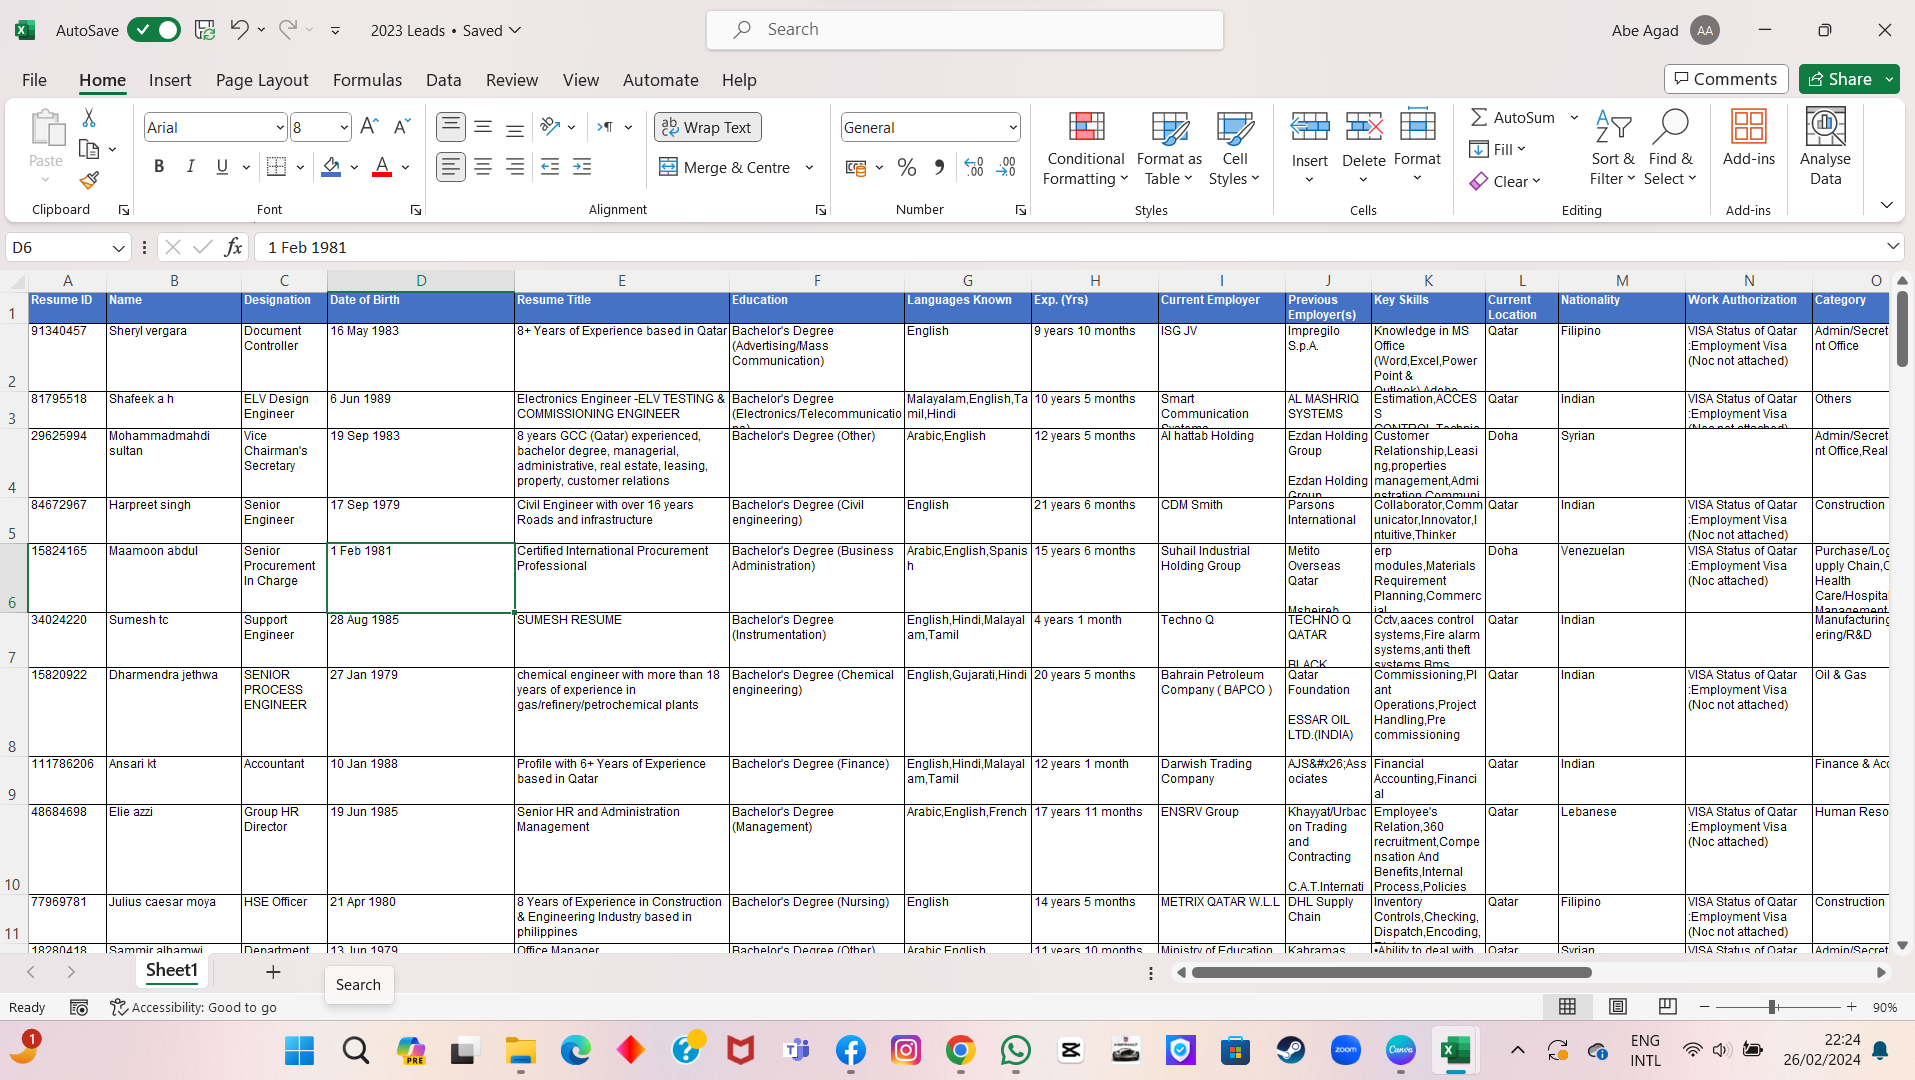The image size is (1915, 1080).
Task: Toggle Align Right horizontal alignment
Action: click(x=515, y=167)
